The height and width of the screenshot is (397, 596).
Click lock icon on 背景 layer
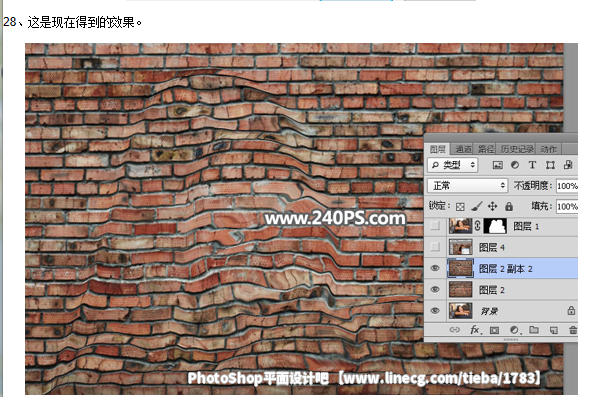571,311
